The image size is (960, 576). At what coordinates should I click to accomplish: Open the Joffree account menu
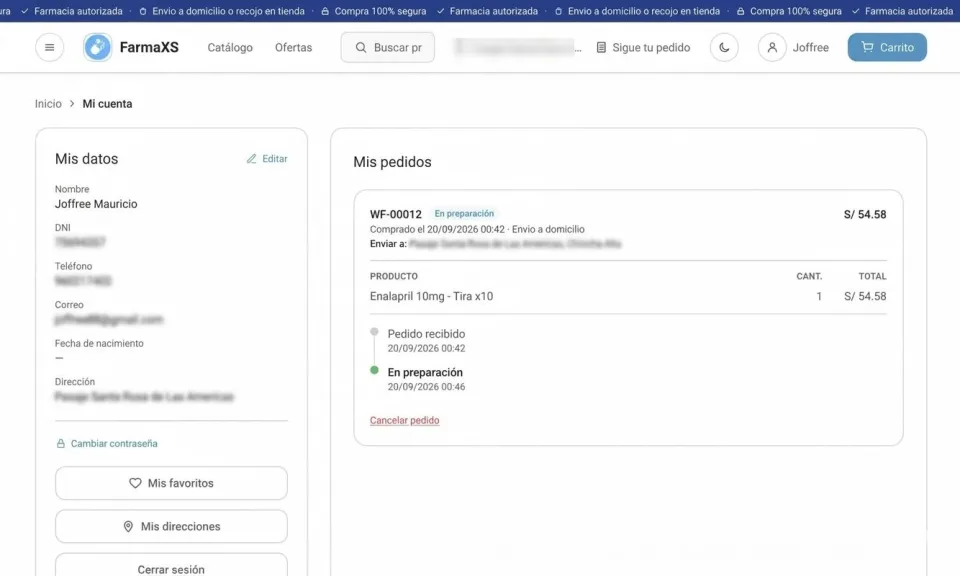[793, 47]
